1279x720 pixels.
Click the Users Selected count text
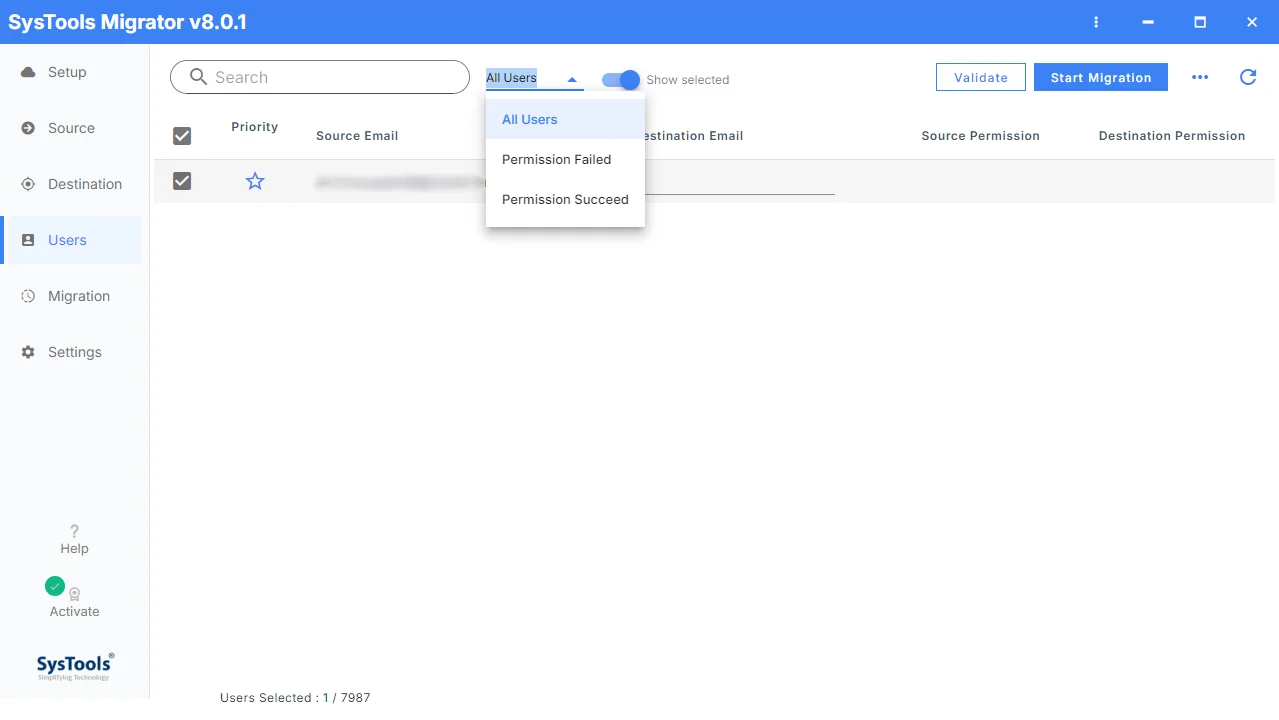pyautogui.click(x=295, y=698)
